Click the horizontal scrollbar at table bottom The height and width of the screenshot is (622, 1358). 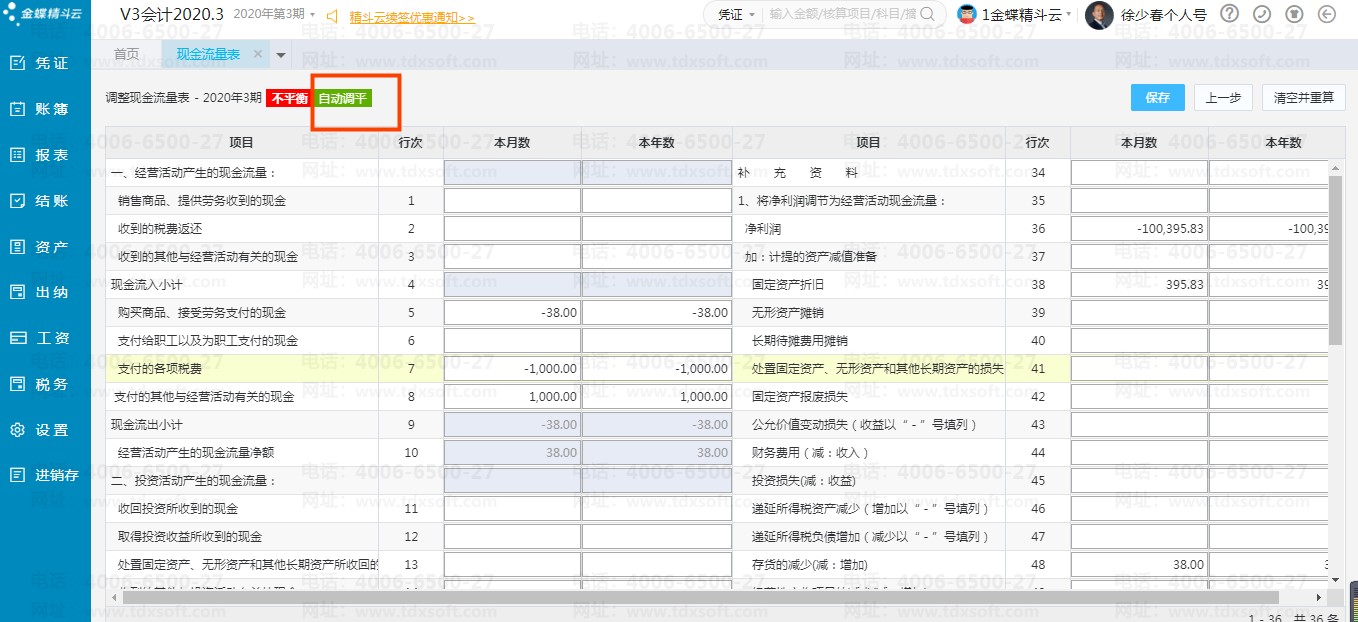[700, 597]
